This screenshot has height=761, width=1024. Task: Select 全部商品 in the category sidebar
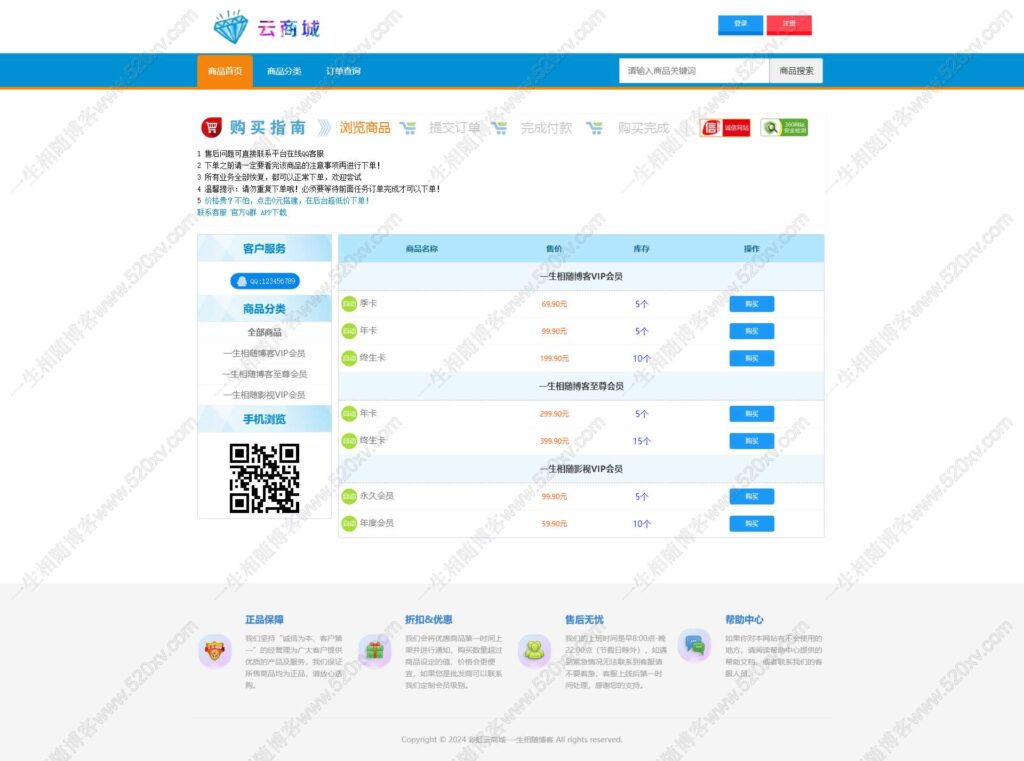coord(264,330)
